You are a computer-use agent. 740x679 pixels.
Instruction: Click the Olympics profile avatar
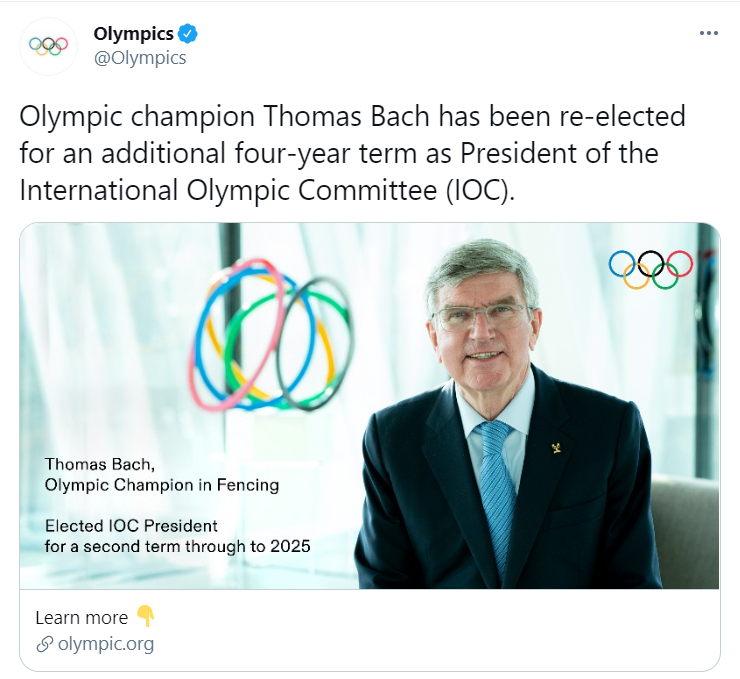pyautogui.click(x=48, y=45)
